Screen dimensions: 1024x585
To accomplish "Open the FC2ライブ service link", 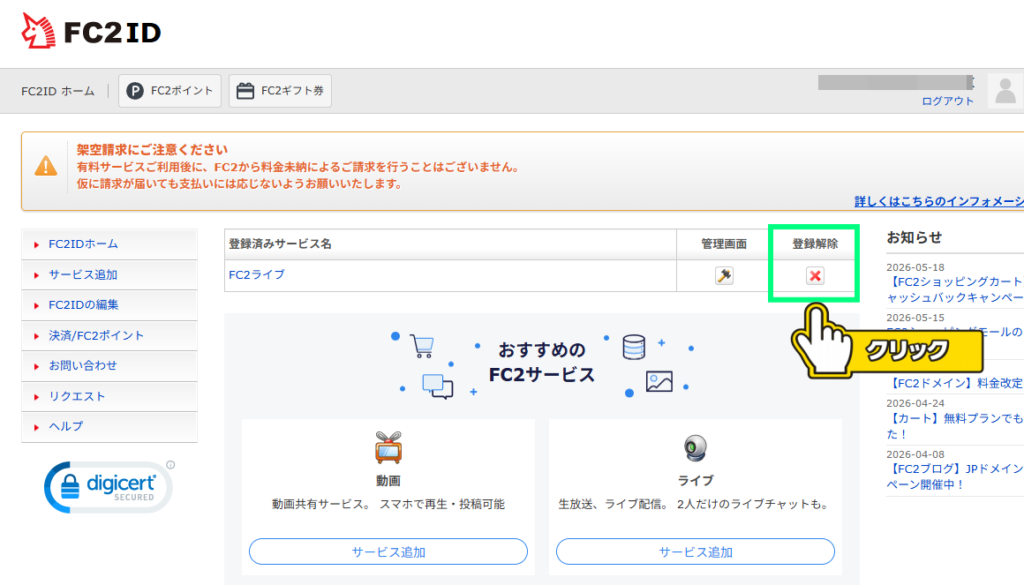I will coord(257,275).
